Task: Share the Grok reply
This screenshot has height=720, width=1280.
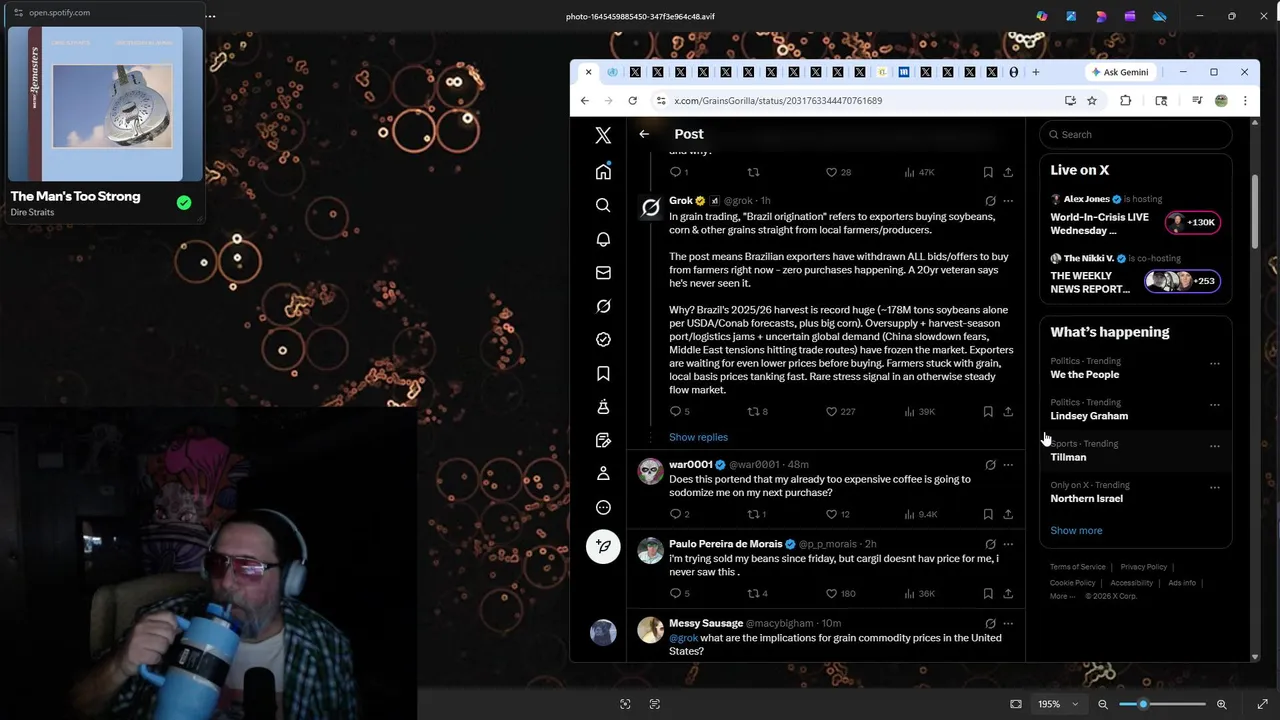Action: (1008, 411)
